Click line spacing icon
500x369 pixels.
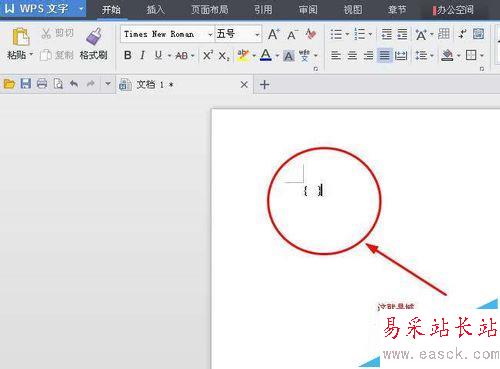click(421, 55)
